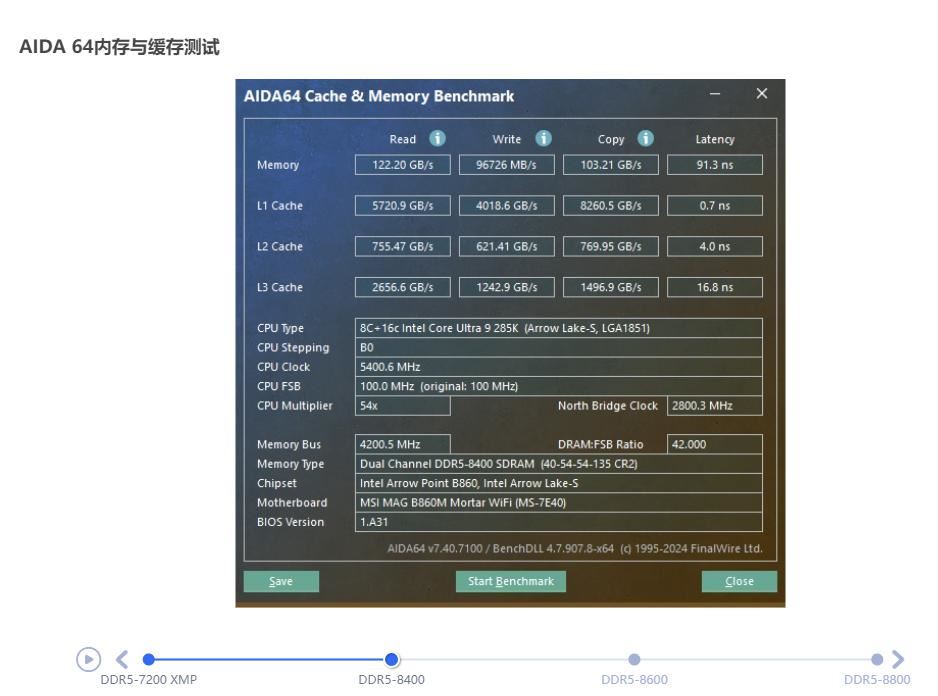The height and width of the screenshot is (696, 938).
Task: Click the Save button
Action: [281, 581]
